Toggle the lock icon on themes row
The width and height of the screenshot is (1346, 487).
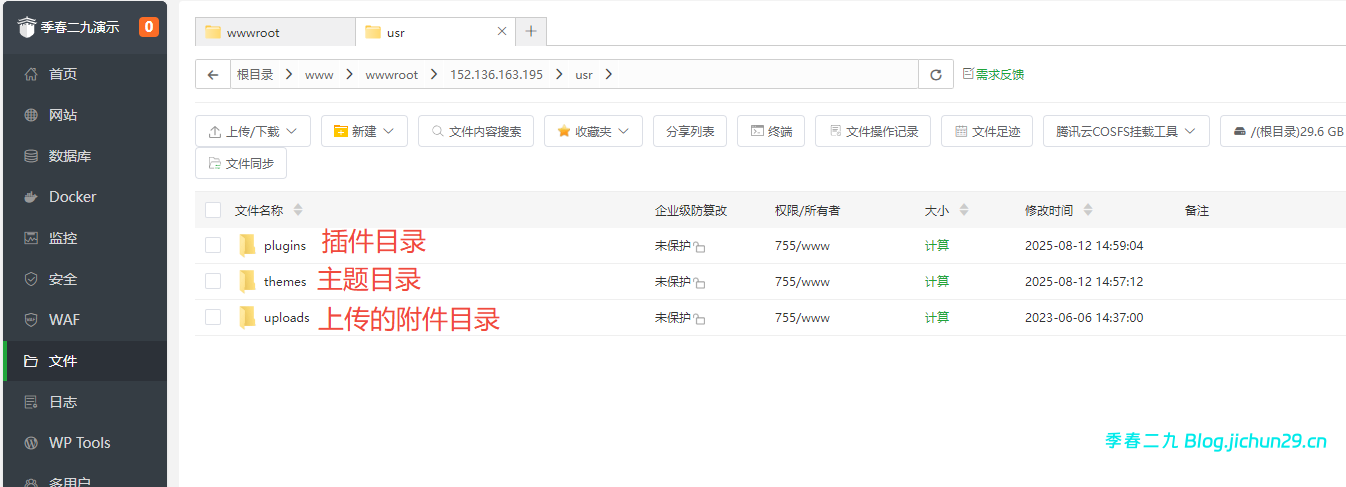pyautogui.click(x=700, y=283)
